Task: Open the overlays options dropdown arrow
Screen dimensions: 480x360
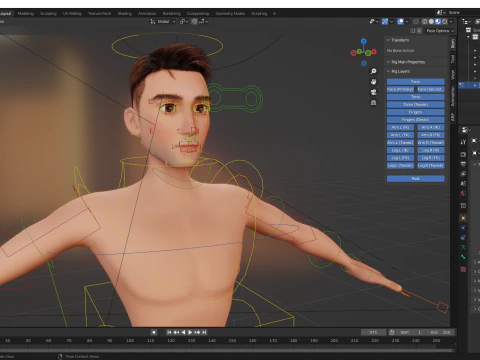Action: (407, 22)
